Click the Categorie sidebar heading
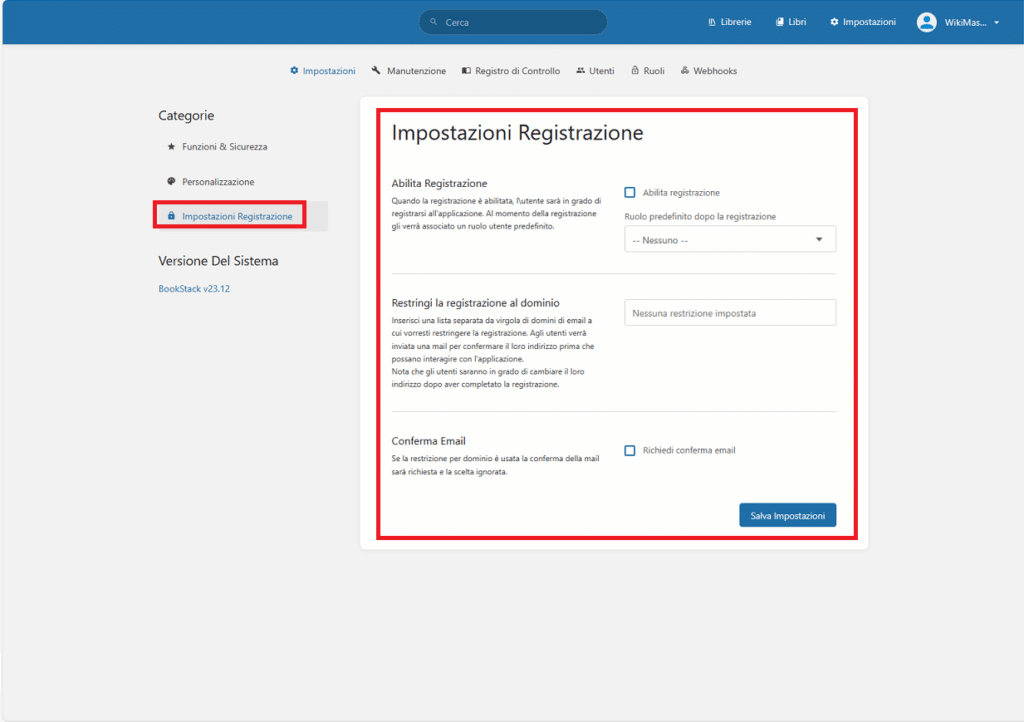 (x=186, y=116)
